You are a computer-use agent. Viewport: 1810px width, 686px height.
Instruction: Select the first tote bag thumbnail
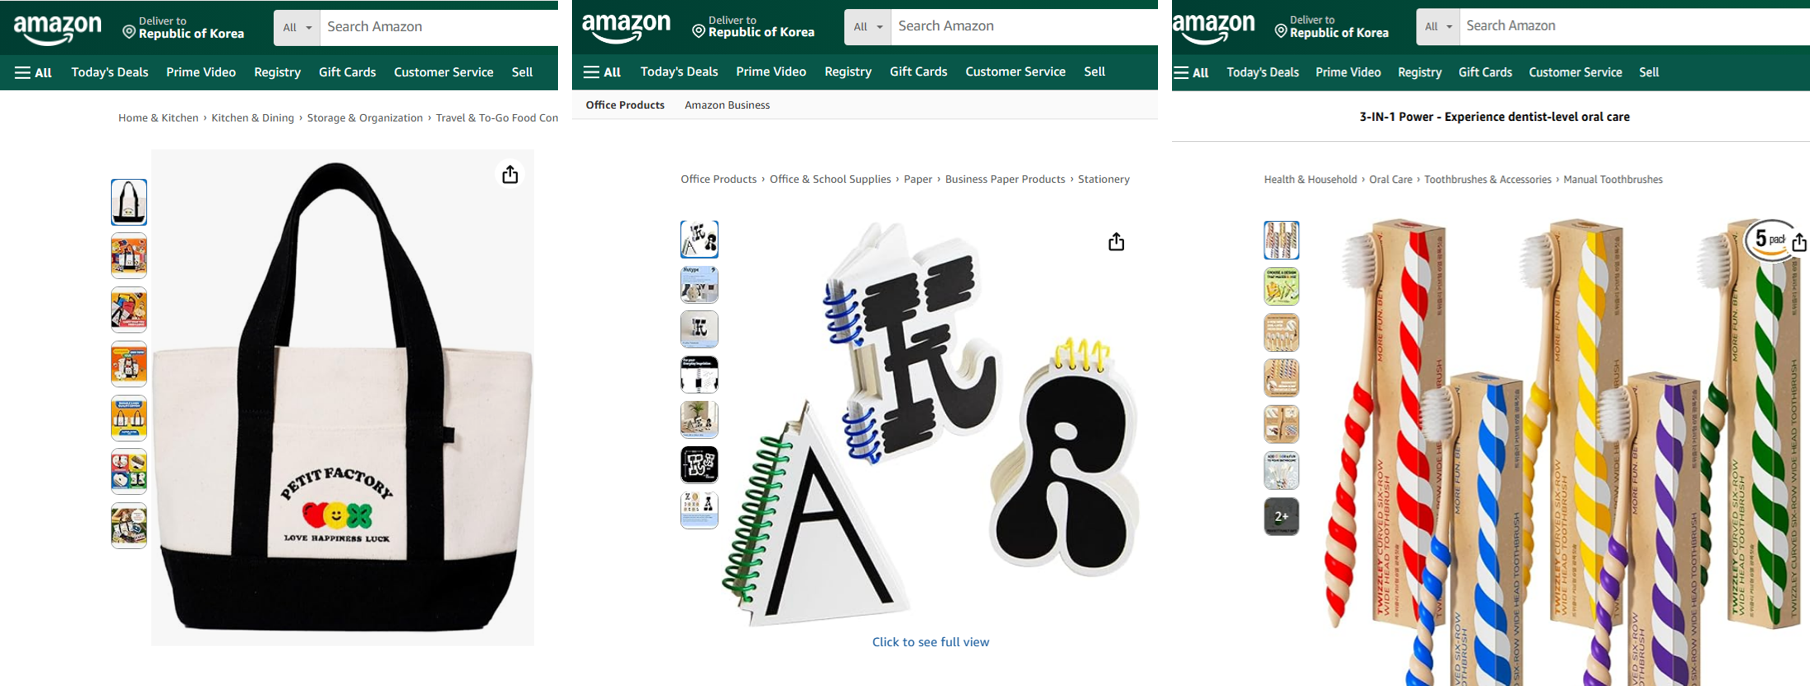[129, 202]
